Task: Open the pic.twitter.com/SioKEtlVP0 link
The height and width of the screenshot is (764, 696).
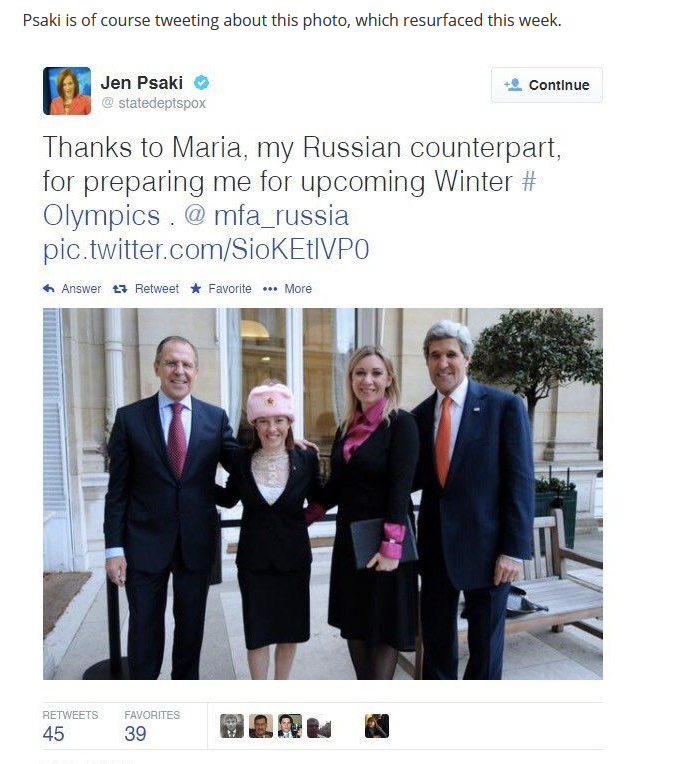Action: [x=206, y=249]
